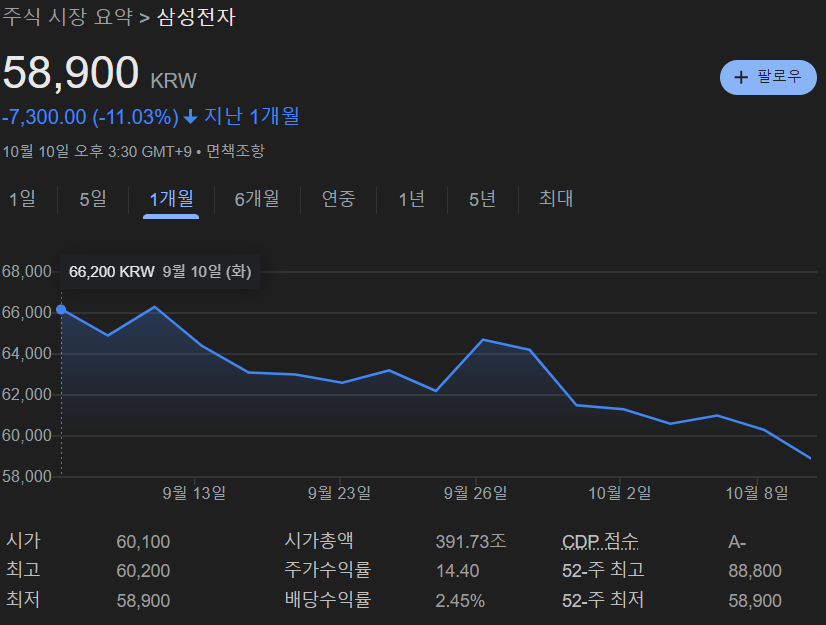The image size is (826, 625).
Task: Click the 9월 26일 axis label
Action: (x=475, y=493)
